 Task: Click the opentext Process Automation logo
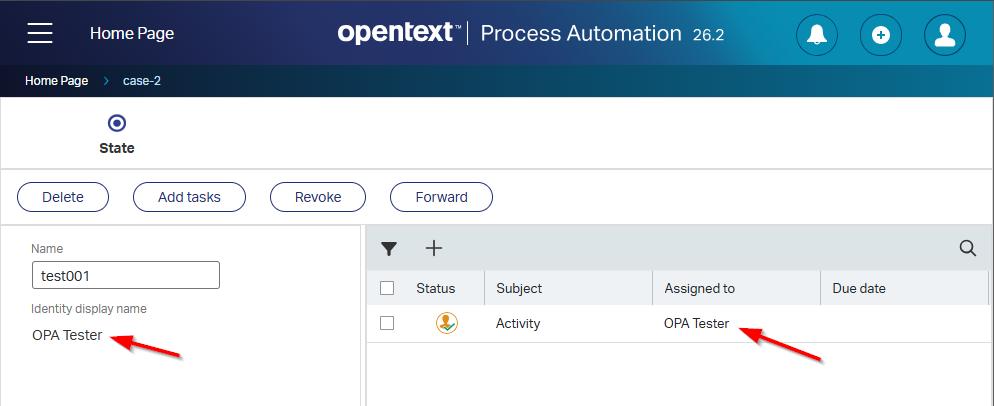[x=531, y=33]
